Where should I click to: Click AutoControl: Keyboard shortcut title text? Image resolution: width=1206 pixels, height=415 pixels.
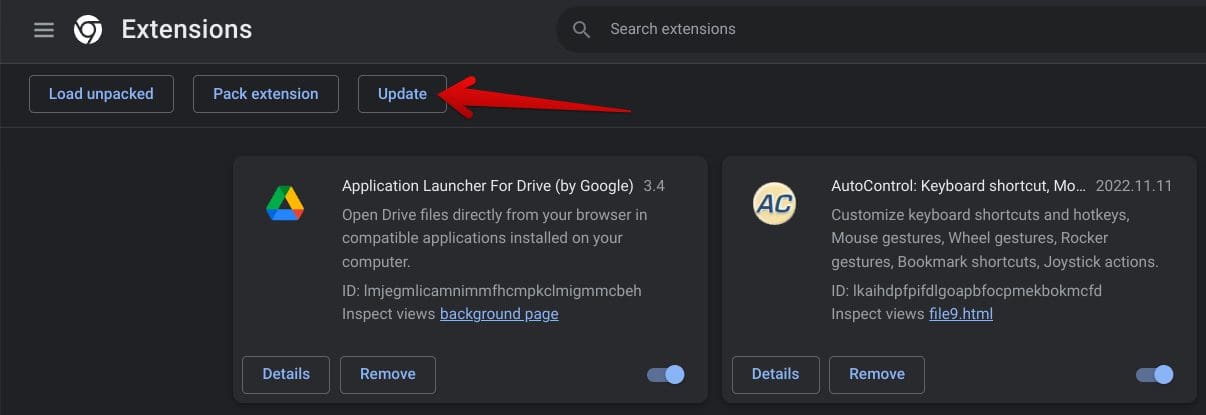pos(959,186)
